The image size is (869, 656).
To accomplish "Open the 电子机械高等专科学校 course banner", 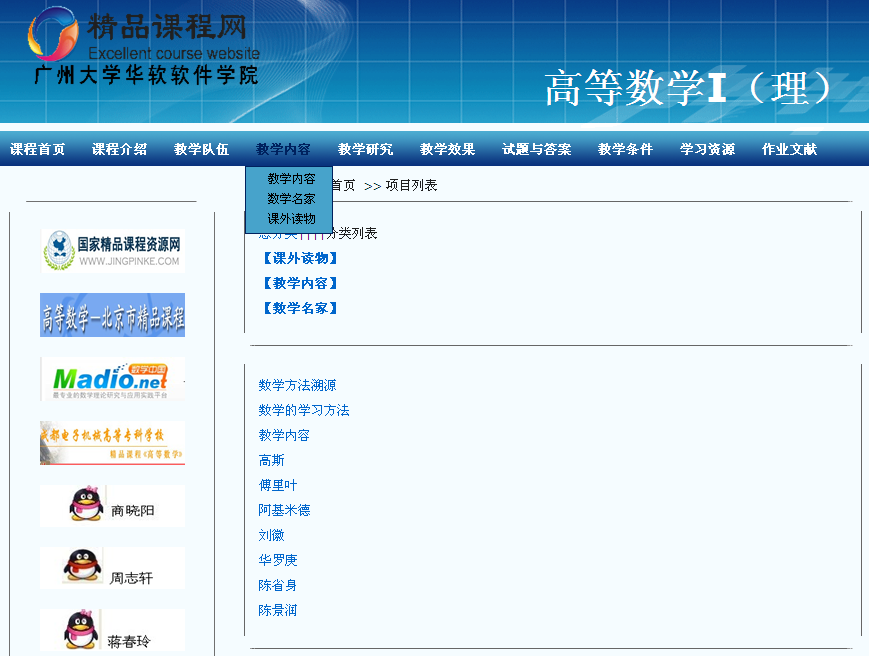I will click(112, 443).
